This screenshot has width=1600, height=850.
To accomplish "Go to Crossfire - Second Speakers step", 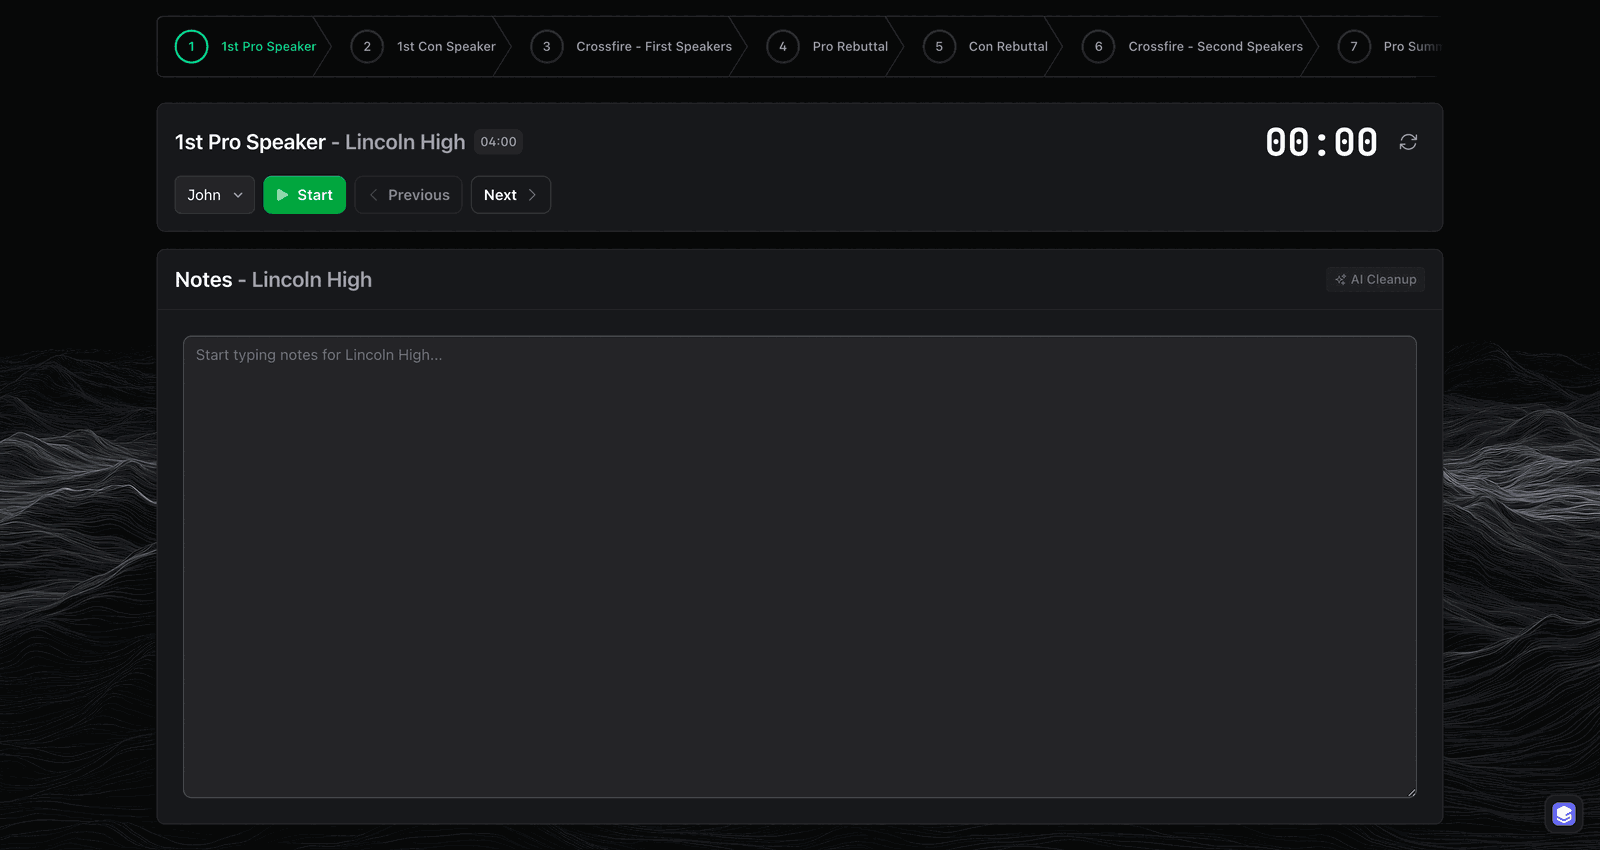I will pyautogui.click(x=1193, y=47).
